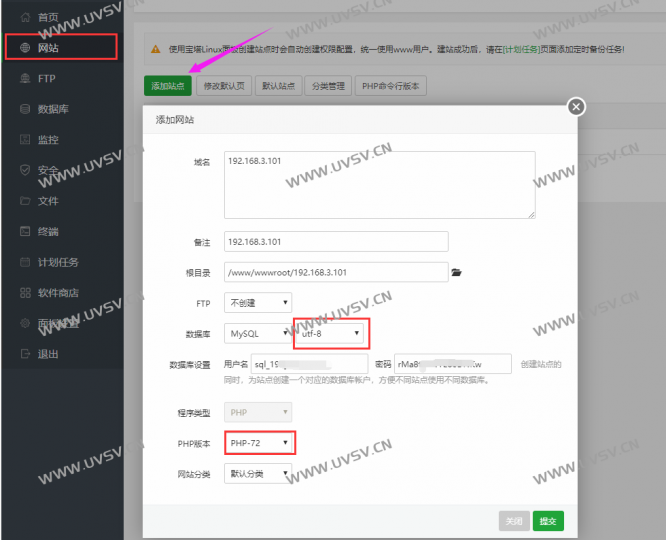Click the terminal icon beside 终端
The height and width of the screenshot is (540, 666).
(25, 231)
